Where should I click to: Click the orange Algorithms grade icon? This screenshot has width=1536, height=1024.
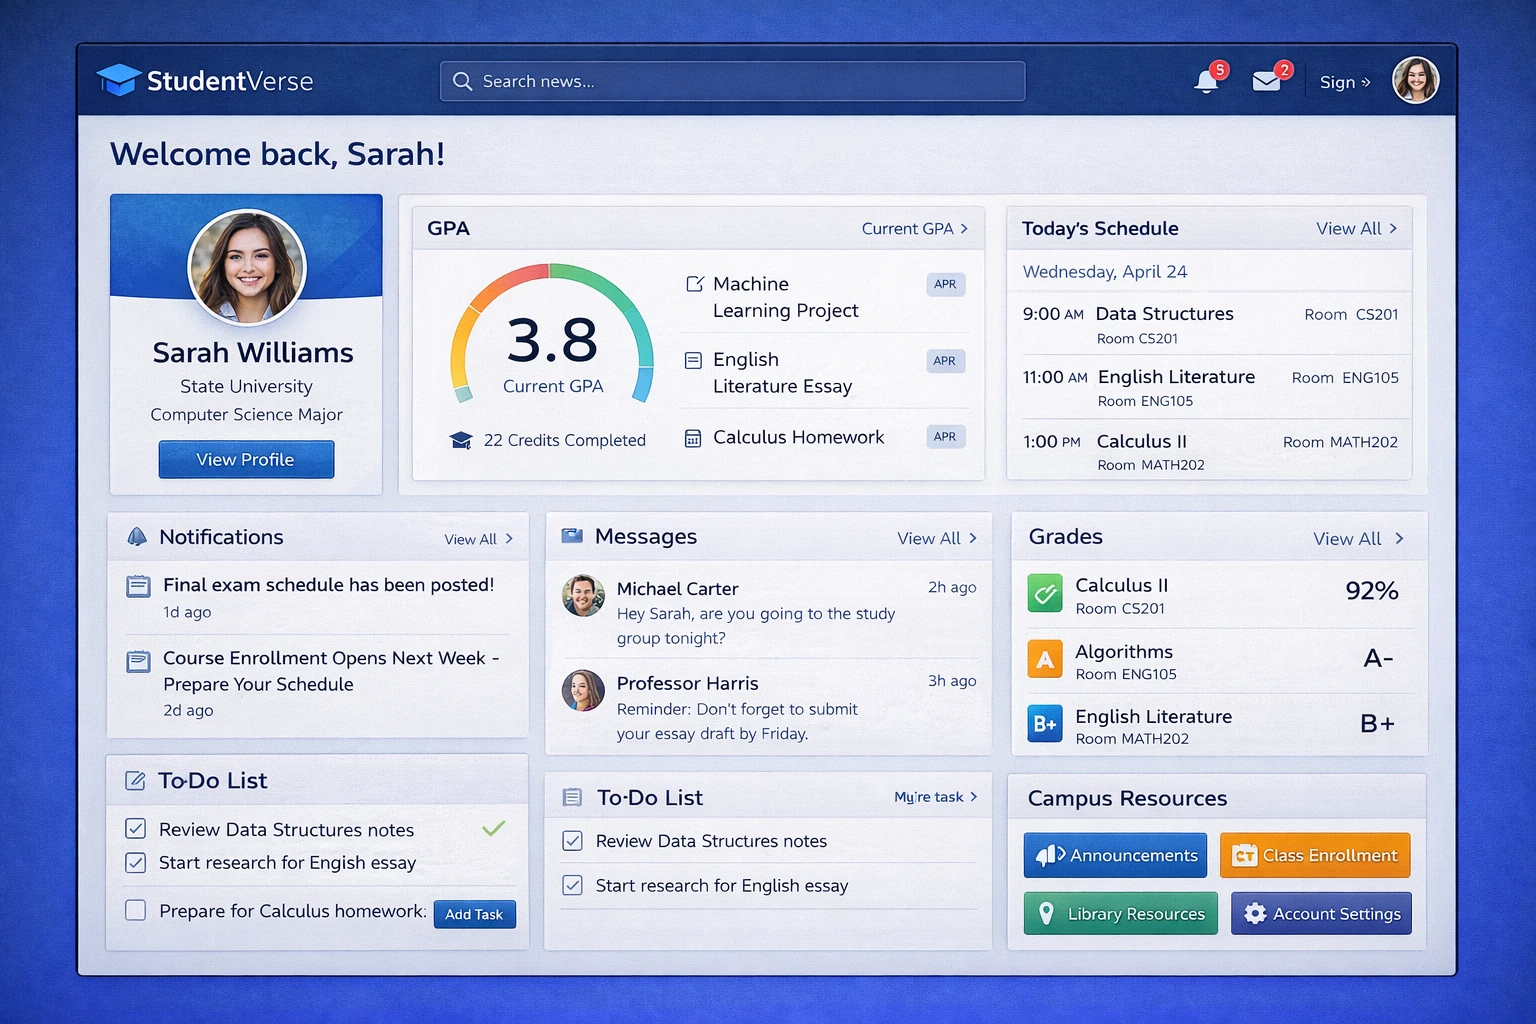(x=1045, y=660)
